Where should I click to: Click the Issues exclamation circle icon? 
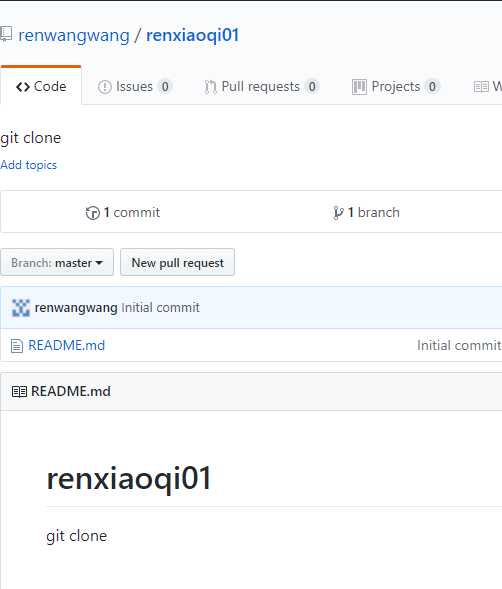pyautogui.click(x=104, y=87)
